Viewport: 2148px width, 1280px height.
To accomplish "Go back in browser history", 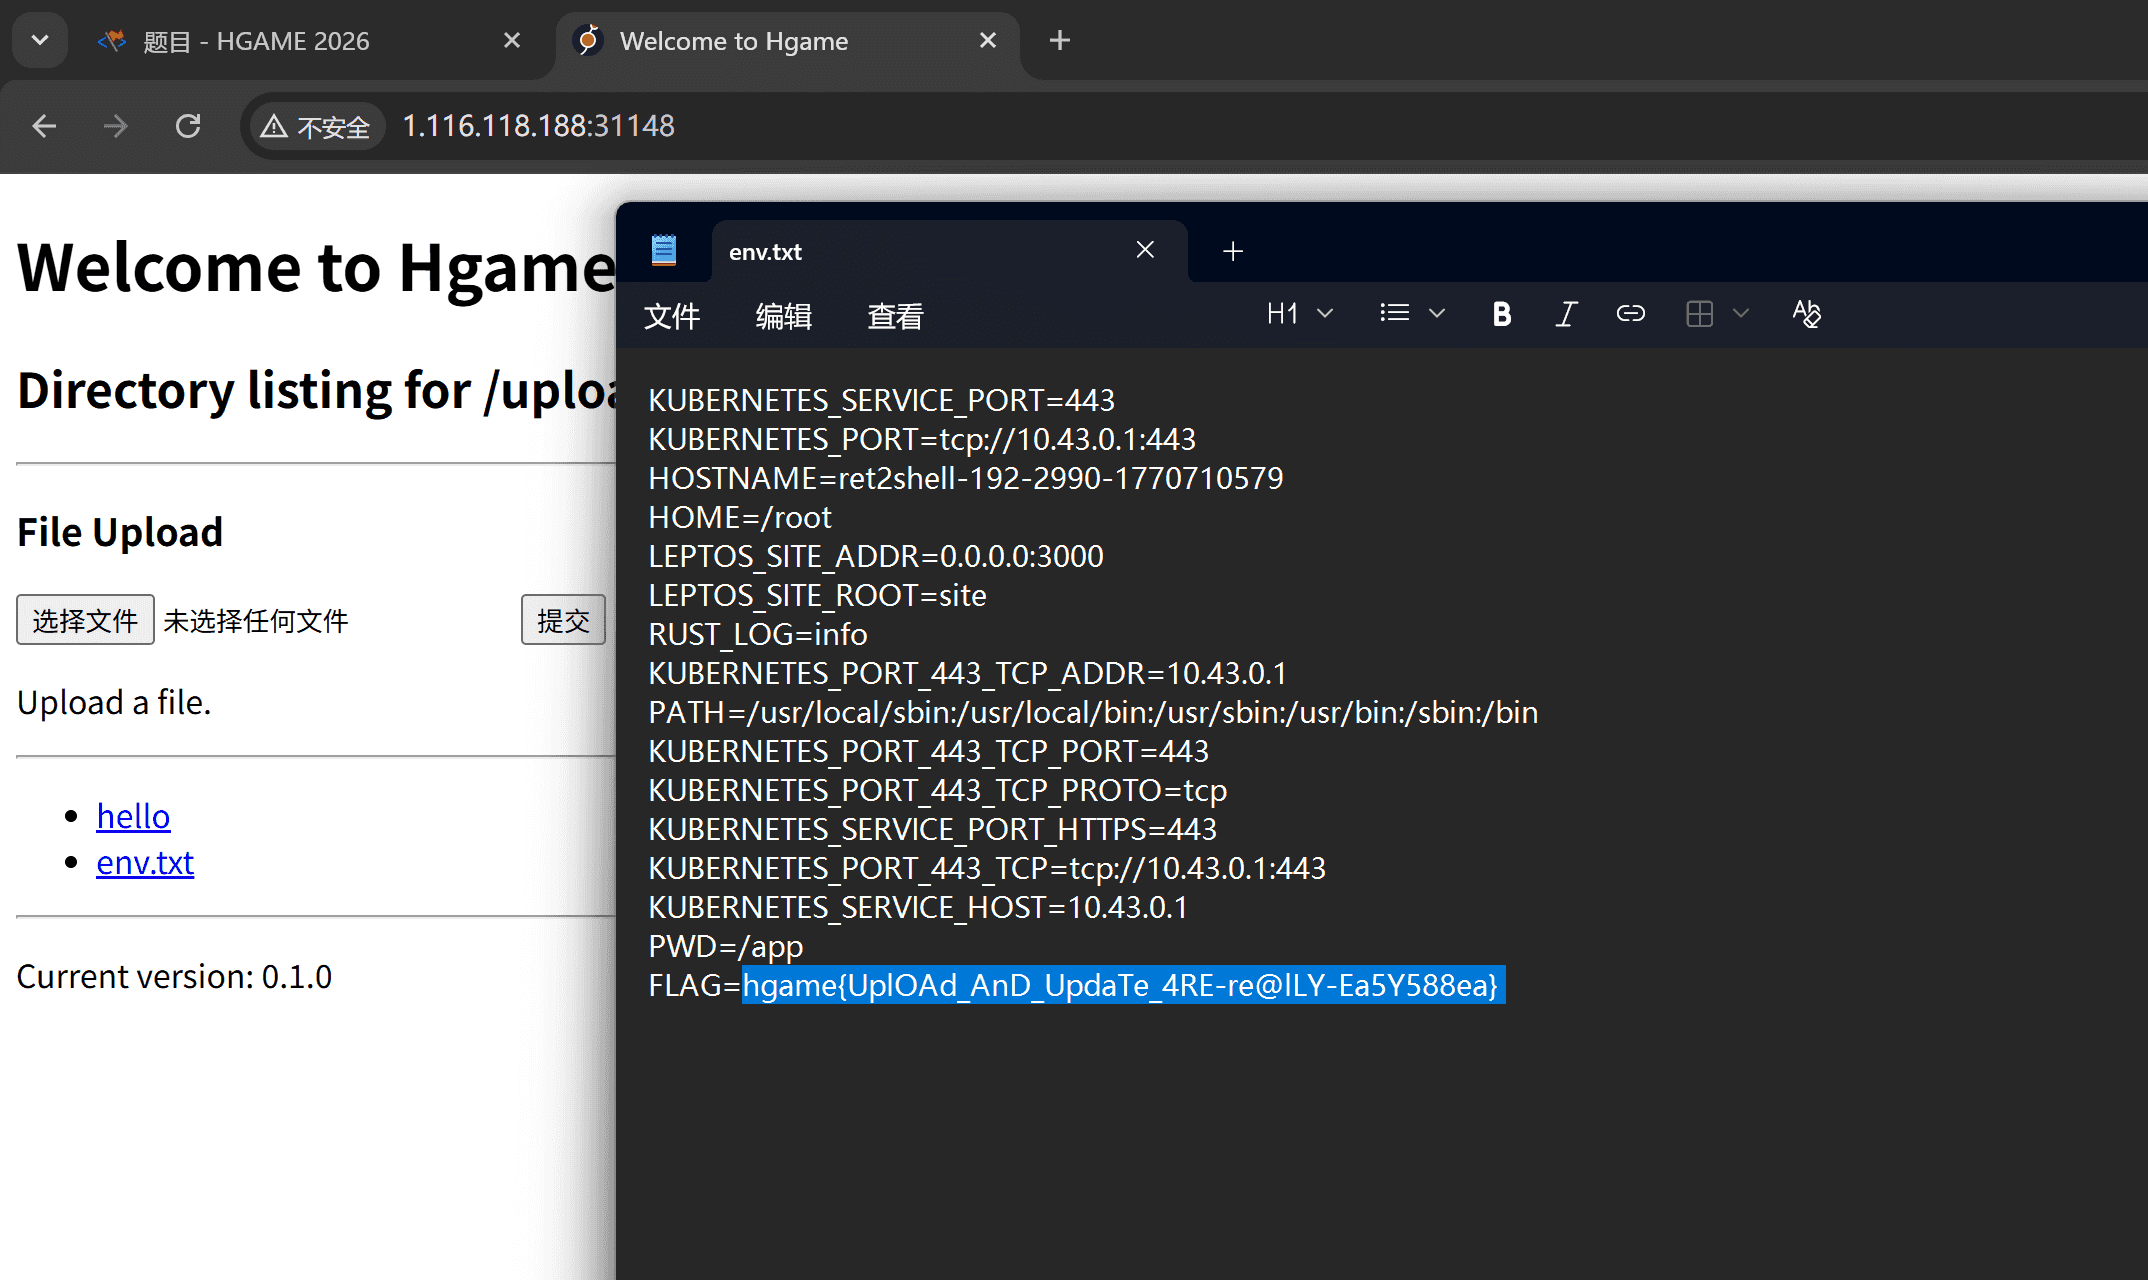I will (x=44, y=126).
